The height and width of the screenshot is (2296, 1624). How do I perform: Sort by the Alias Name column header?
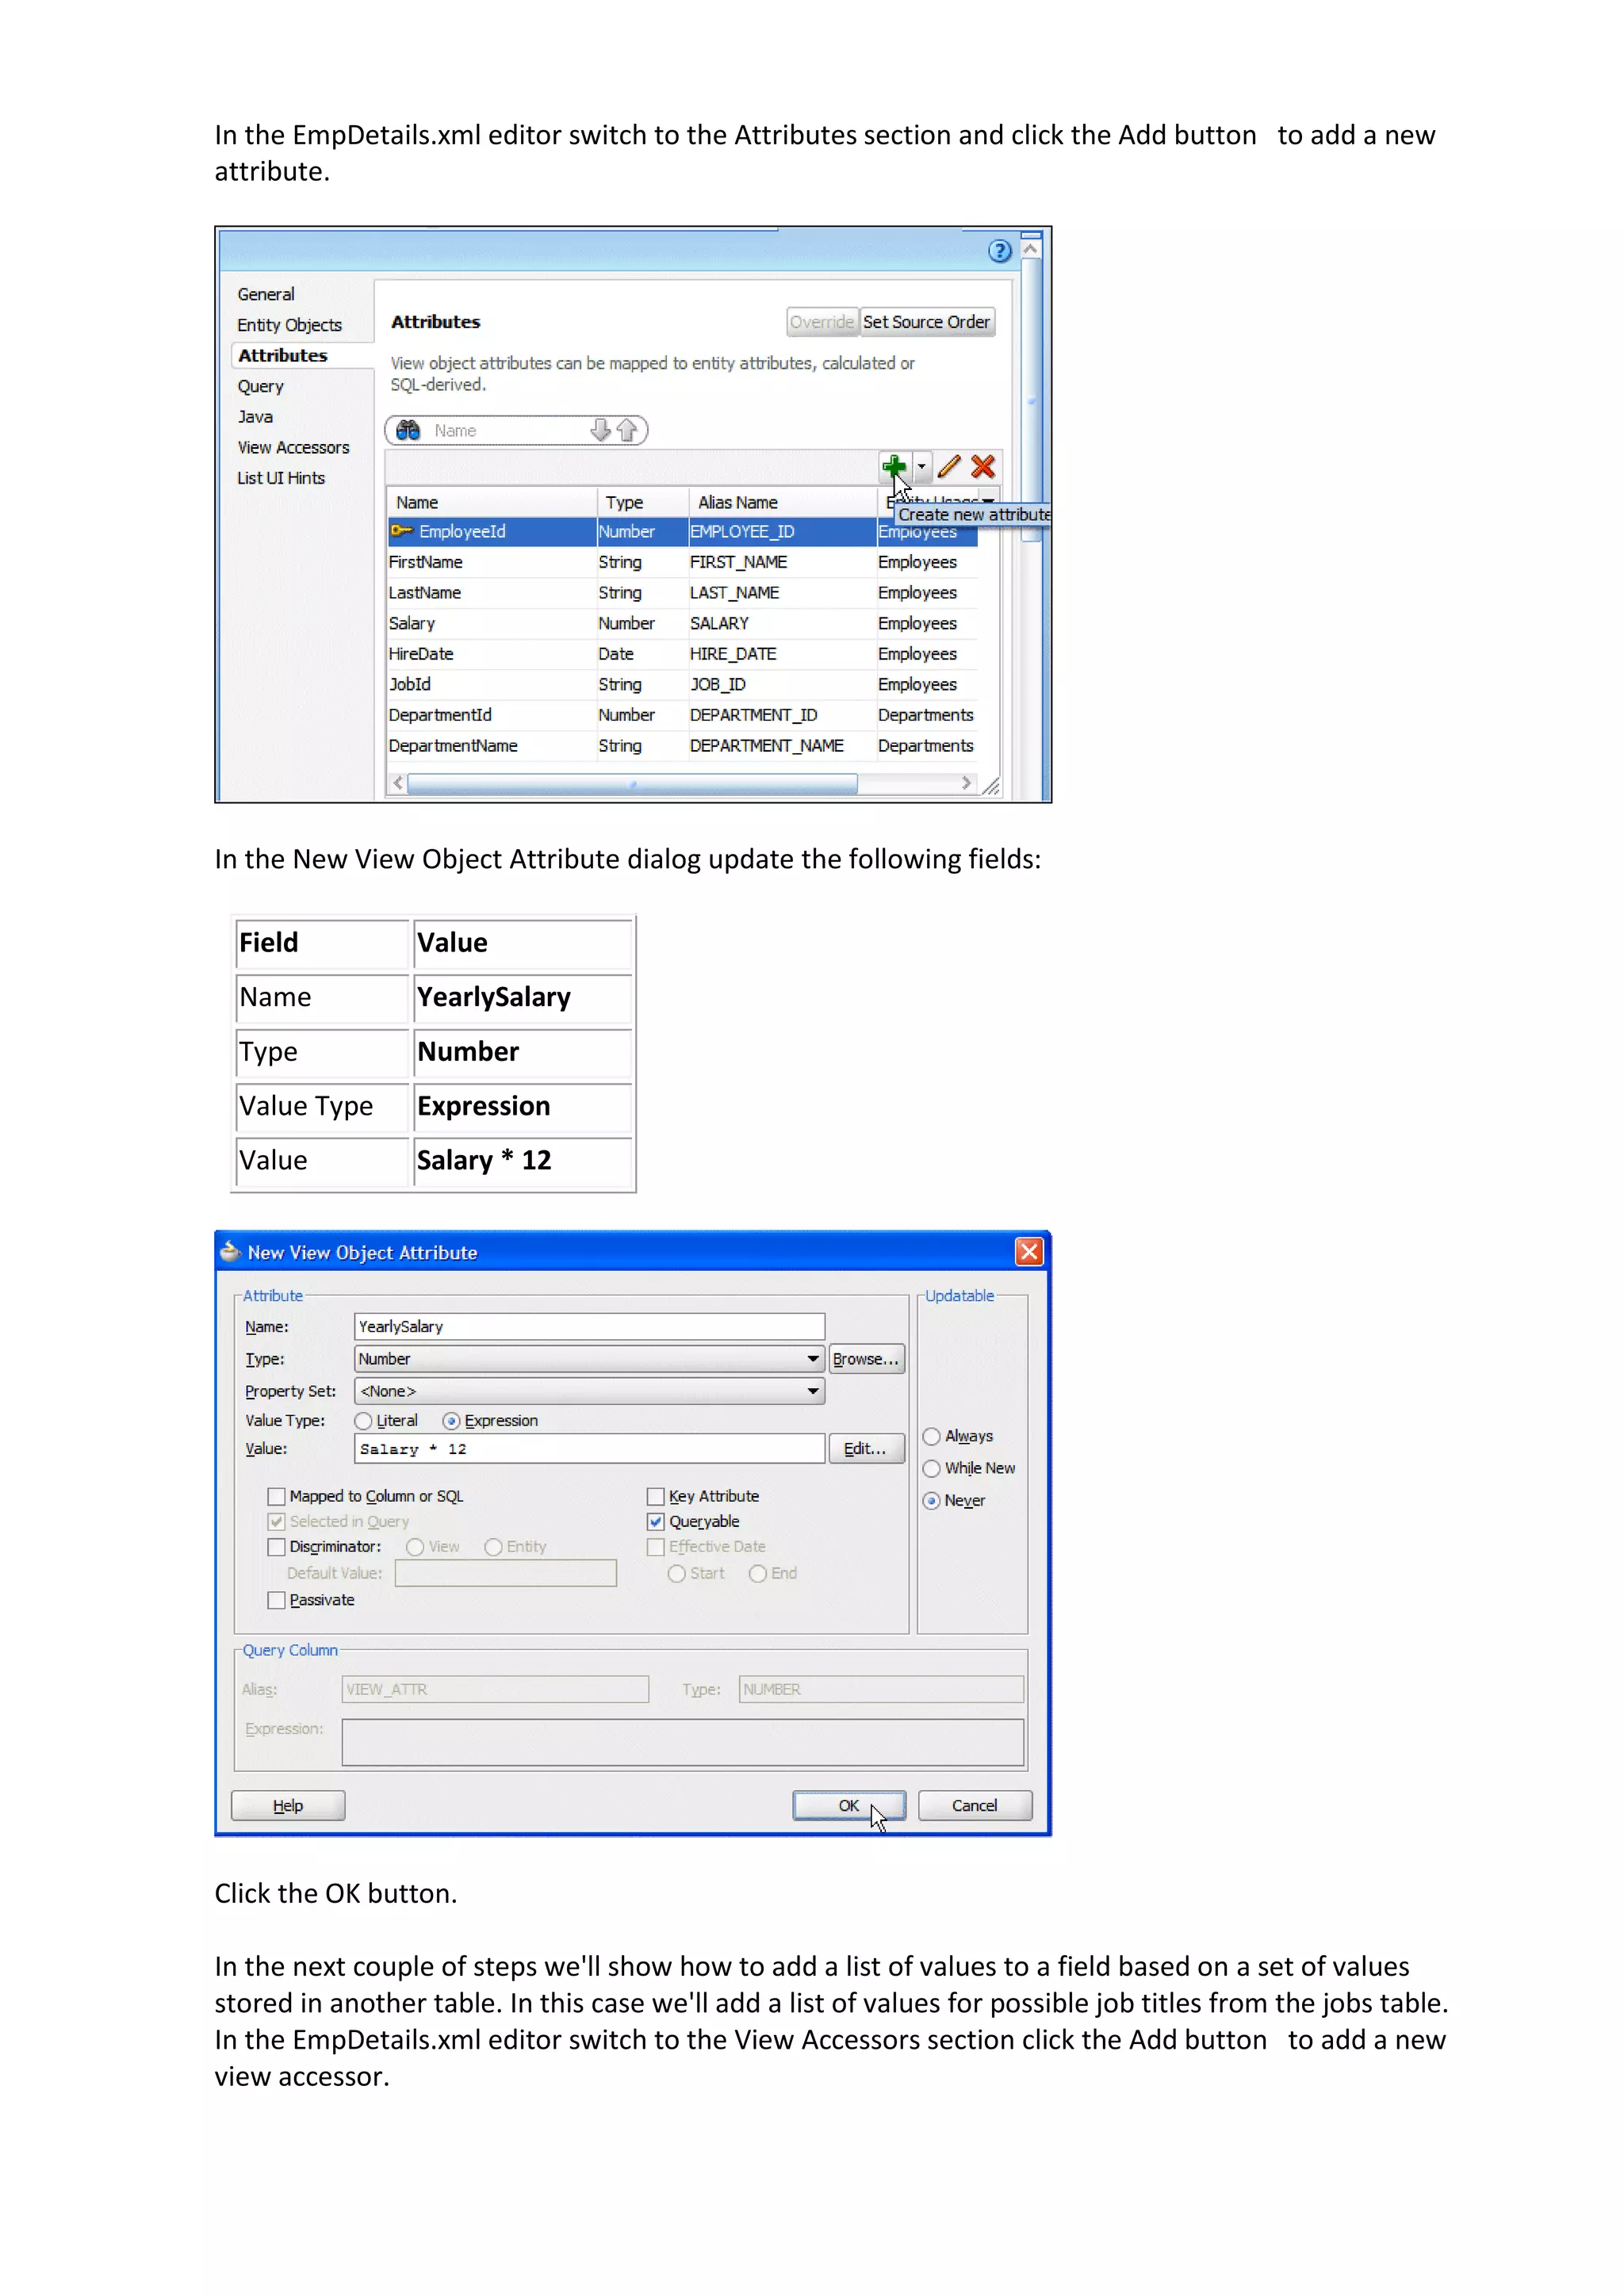coord(782,502)
